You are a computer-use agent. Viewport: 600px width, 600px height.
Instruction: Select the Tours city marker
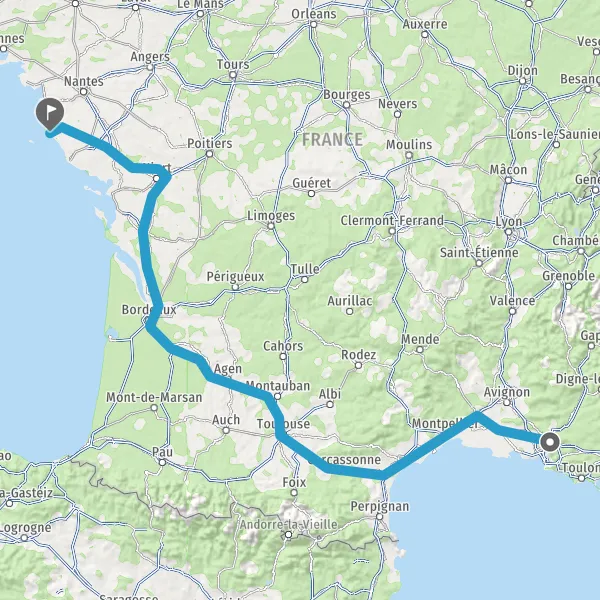coord(233,75)
